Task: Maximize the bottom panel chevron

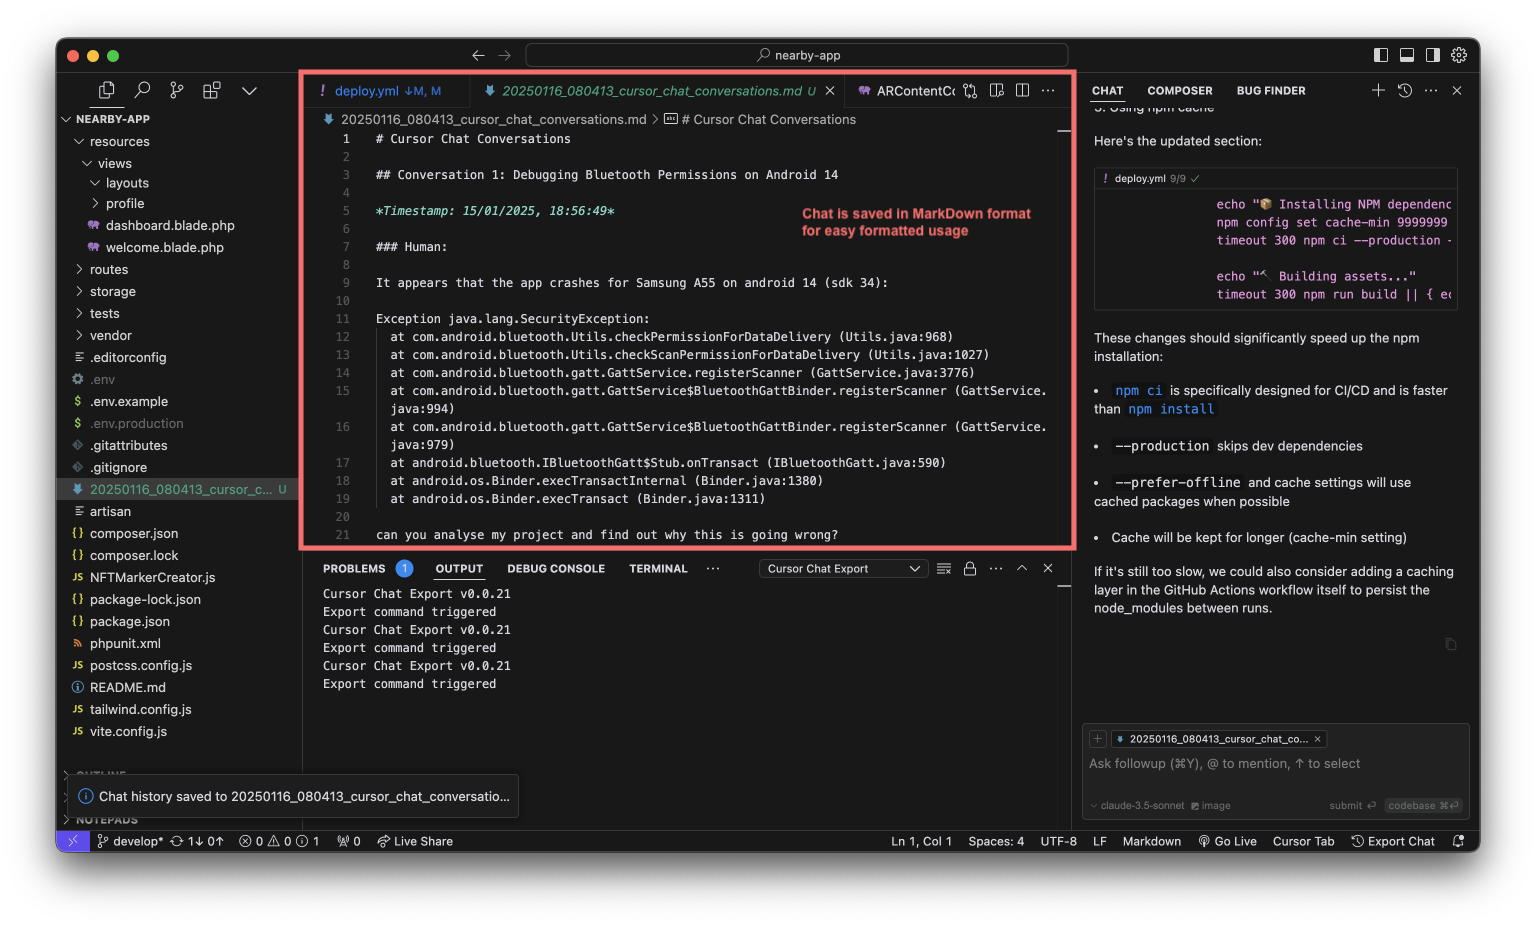Action: 1022,568
